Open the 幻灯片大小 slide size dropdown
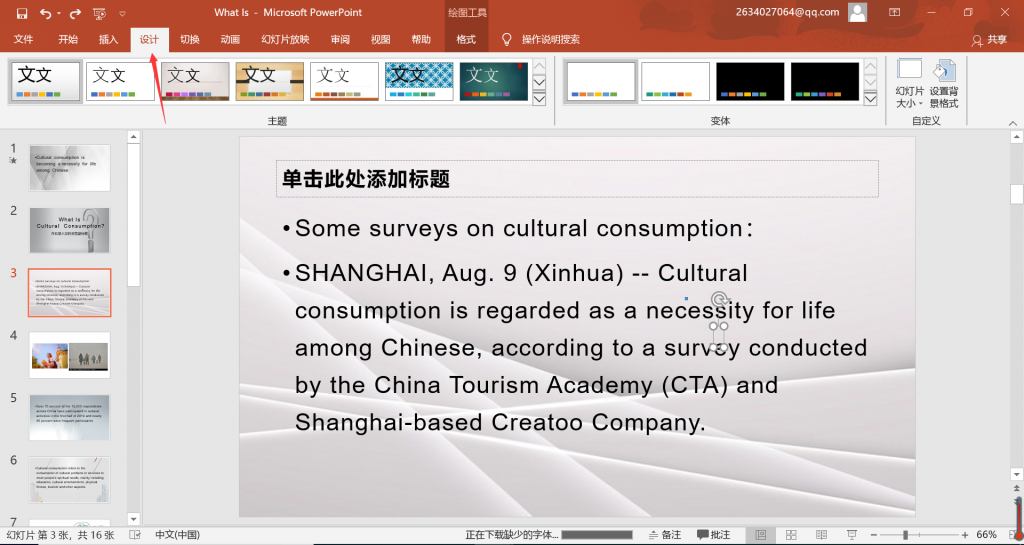The height and width of the screenshot is (545, 1024). [x=910, y=84]
